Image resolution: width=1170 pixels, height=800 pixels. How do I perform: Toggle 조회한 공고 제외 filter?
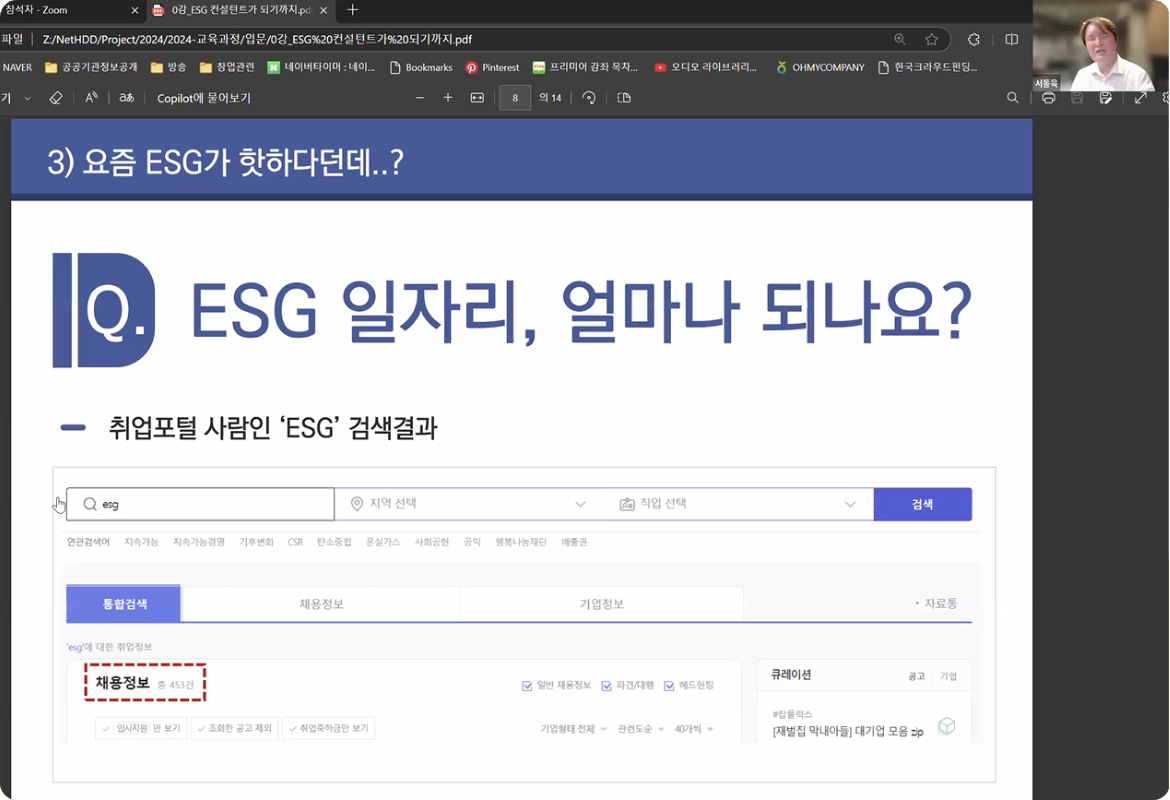pos(234,728)
